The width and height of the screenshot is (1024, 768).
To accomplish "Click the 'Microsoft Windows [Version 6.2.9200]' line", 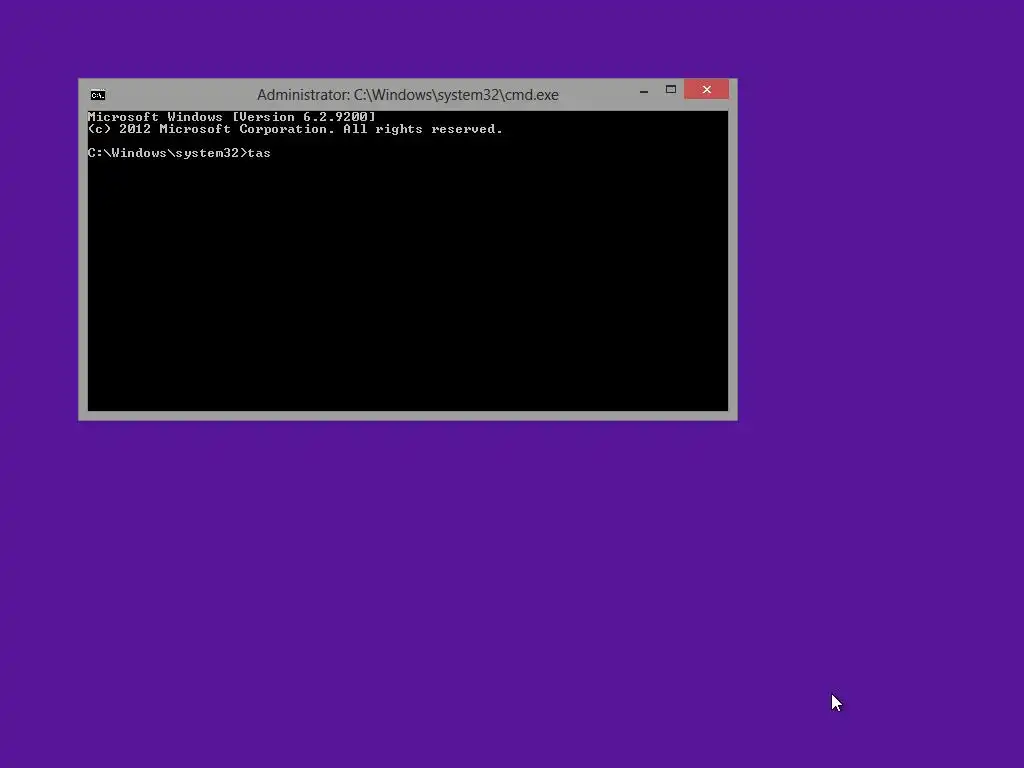I will 232,117.
